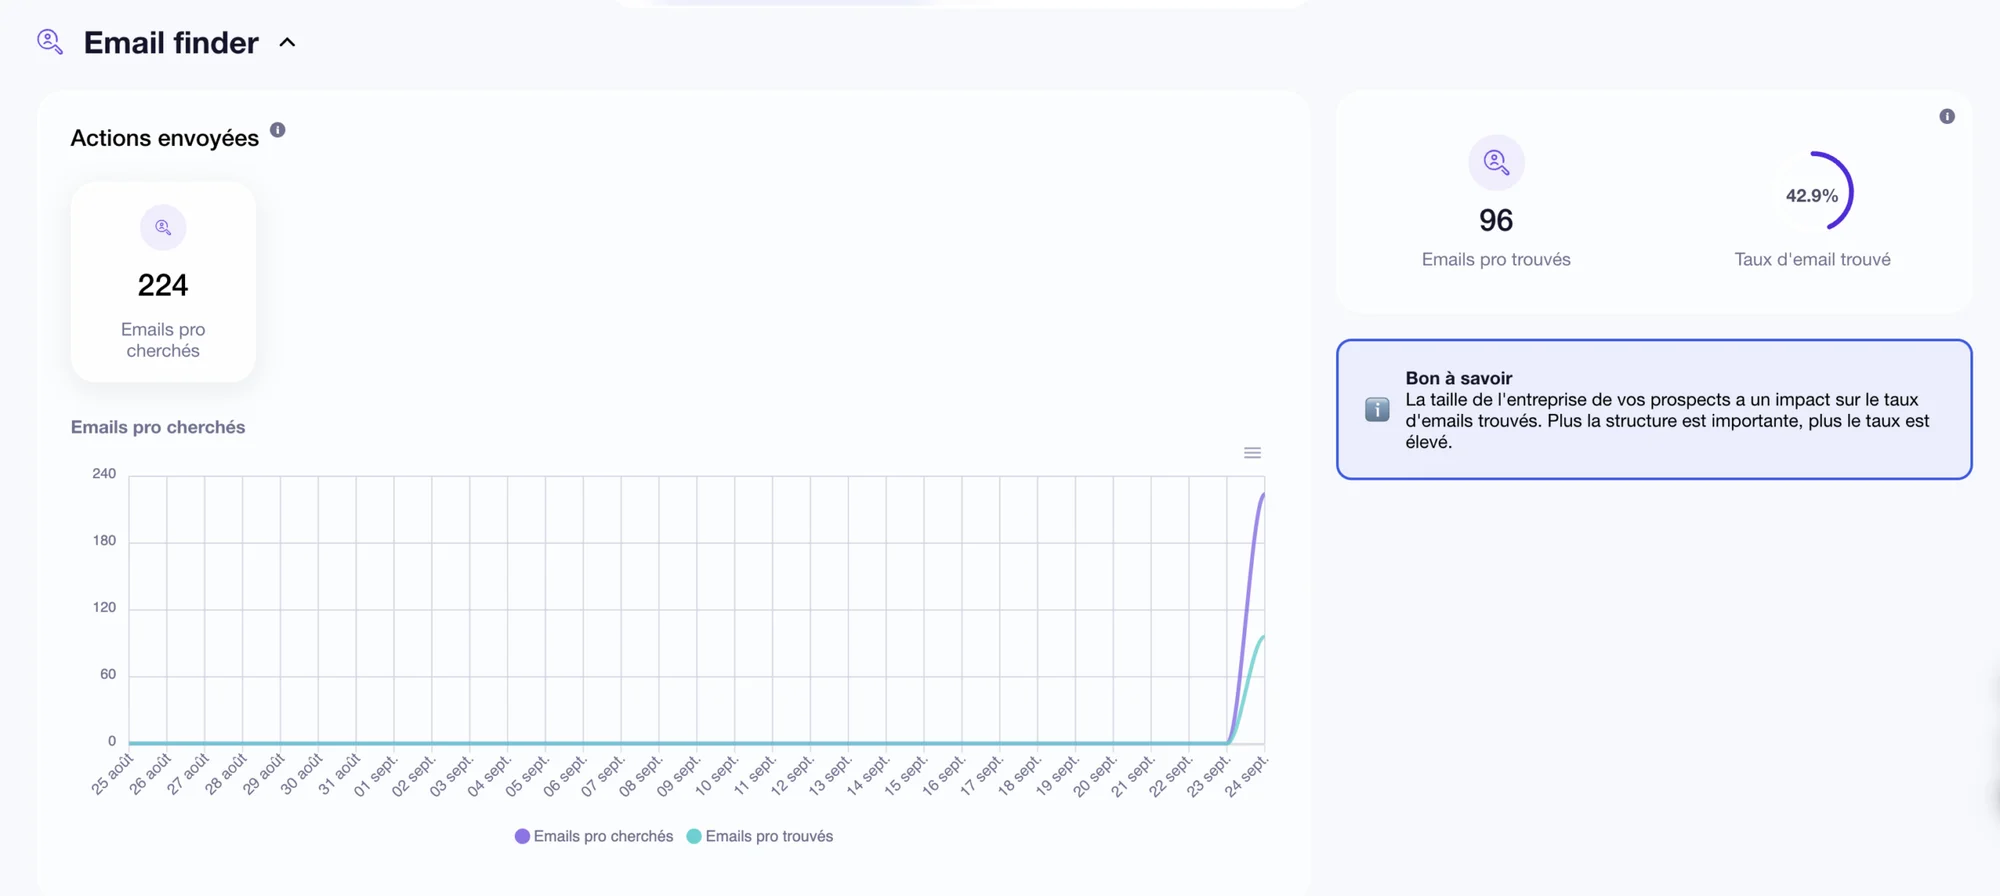Click the 17 sept. axis label

(982, 775)
